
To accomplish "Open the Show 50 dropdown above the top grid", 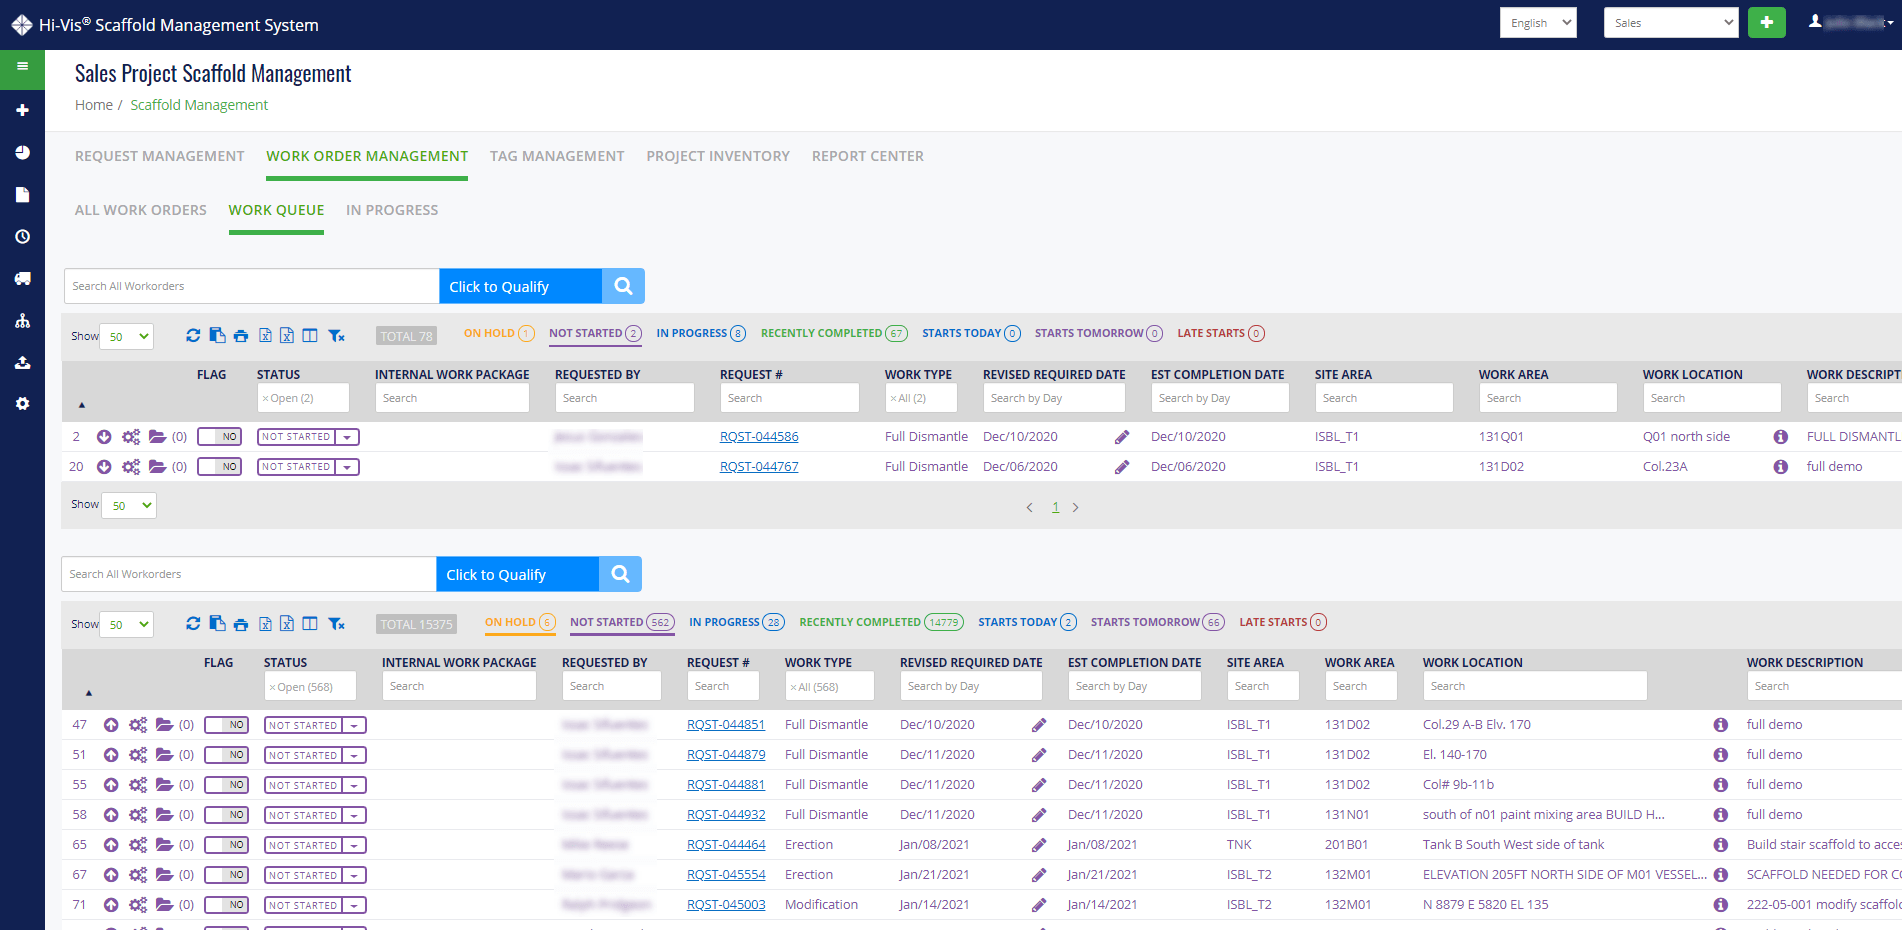I will click(x=128, y=337).
